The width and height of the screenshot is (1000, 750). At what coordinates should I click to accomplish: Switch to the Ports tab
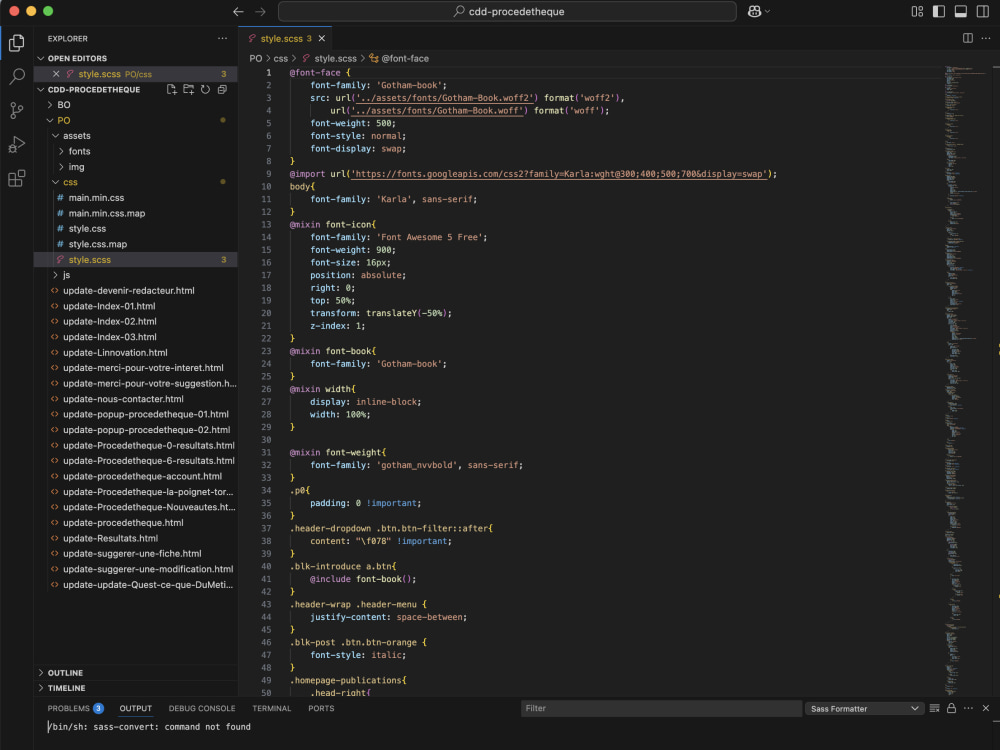pos(321,708)
